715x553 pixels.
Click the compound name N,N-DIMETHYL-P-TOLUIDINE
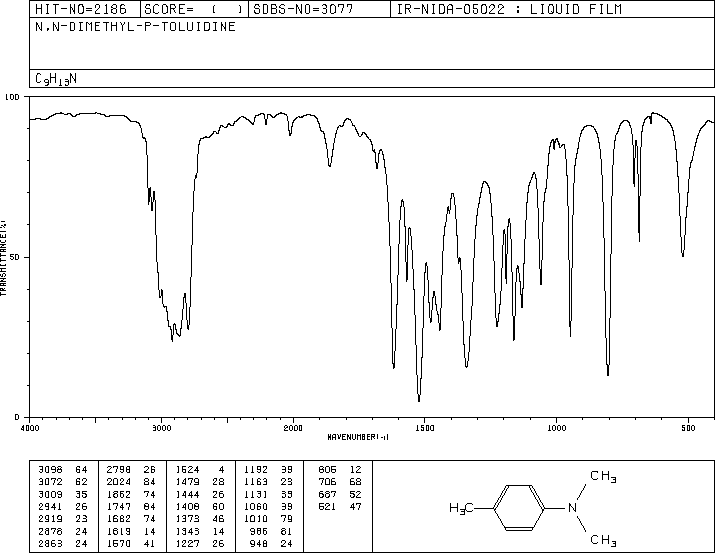click(135, 27)
